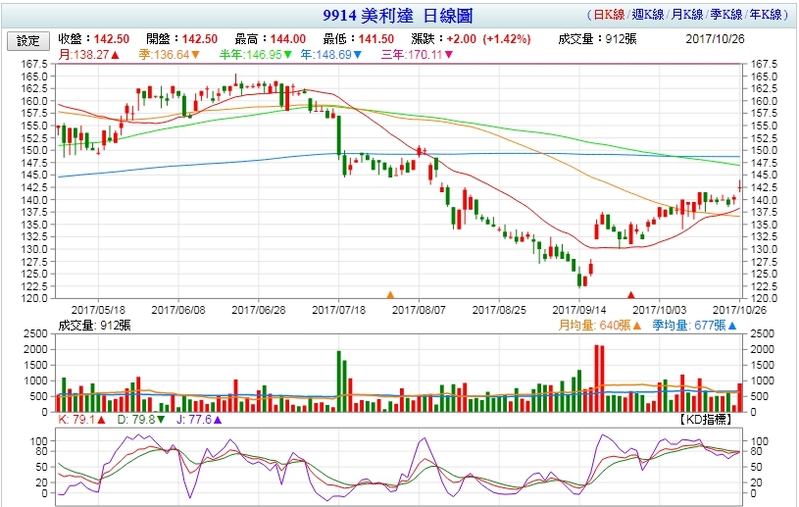Click the 成交量 912張 volume in the header
This screenshot has width=799, height=507.
[x=597, y=39]
